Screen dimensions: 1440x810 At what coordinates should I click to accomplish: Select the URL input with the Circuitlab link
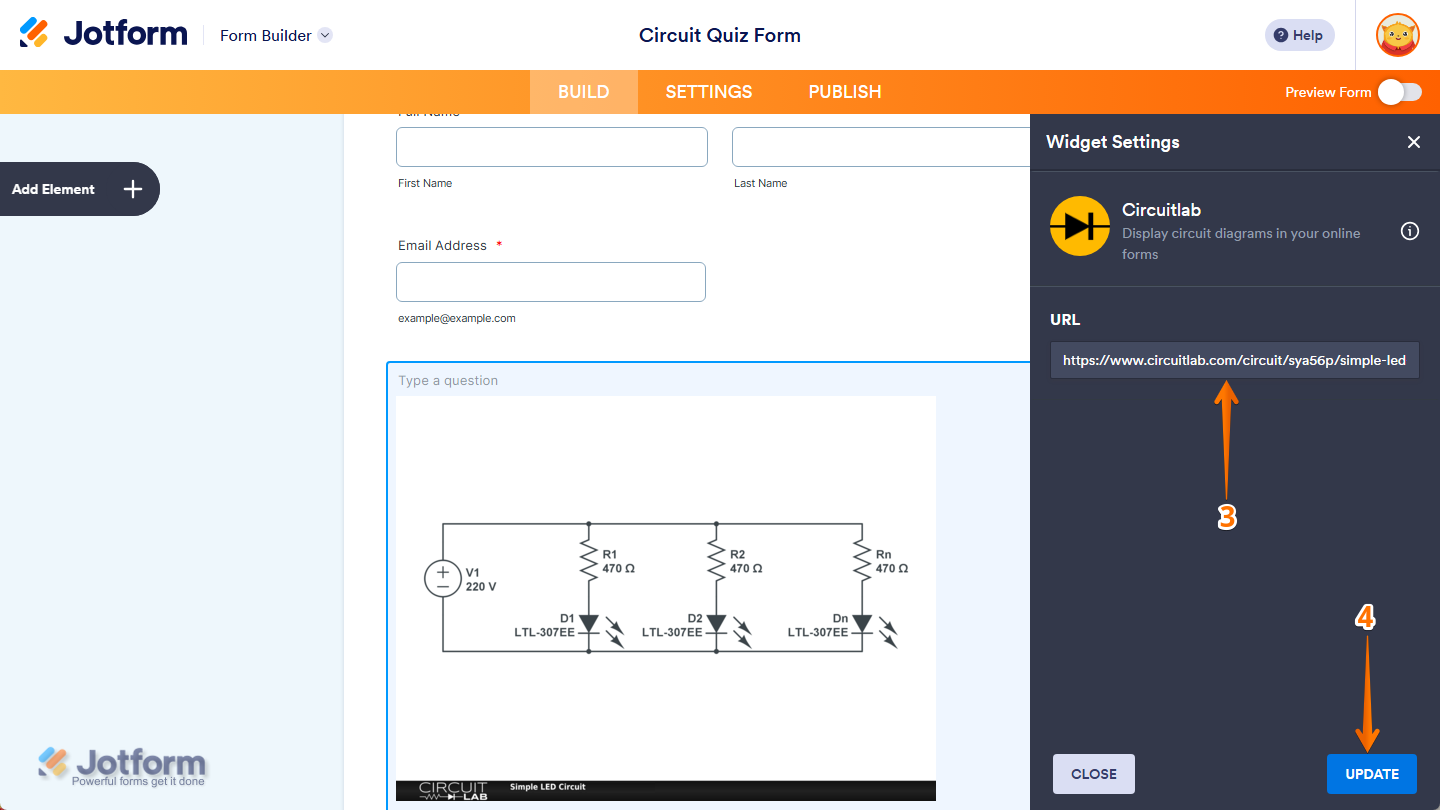[1234, 360]
